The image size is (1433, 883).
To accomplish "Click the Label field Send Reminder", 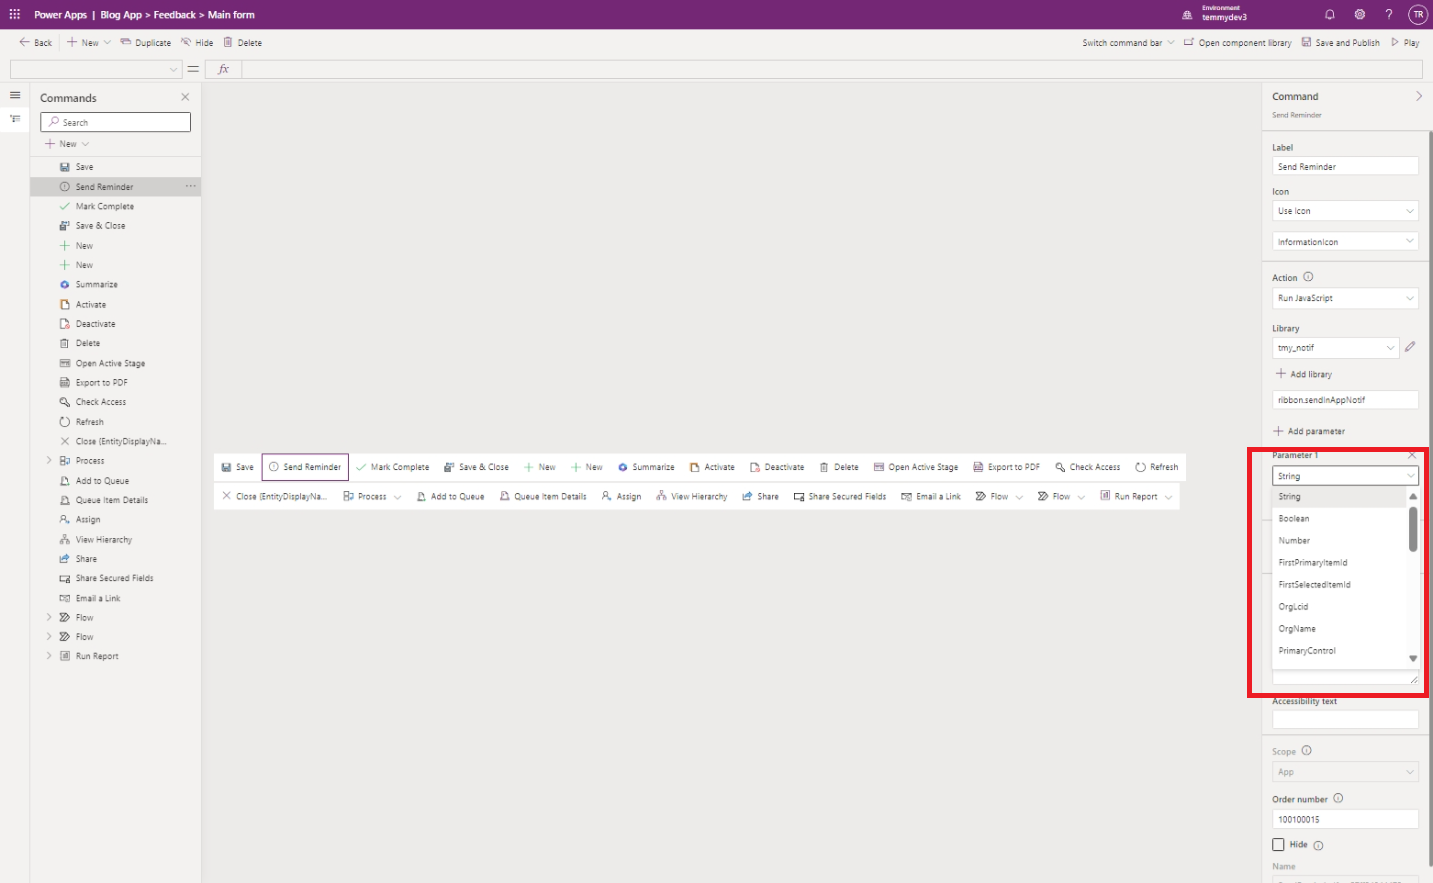I will click(x=1345, y=166).
